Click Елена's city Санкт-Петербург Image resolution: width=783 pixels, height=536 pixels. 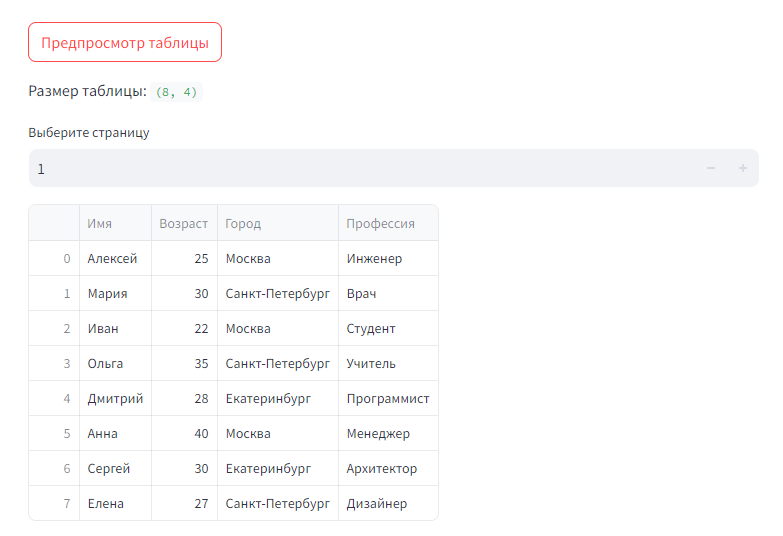click(x=278, y=503)
